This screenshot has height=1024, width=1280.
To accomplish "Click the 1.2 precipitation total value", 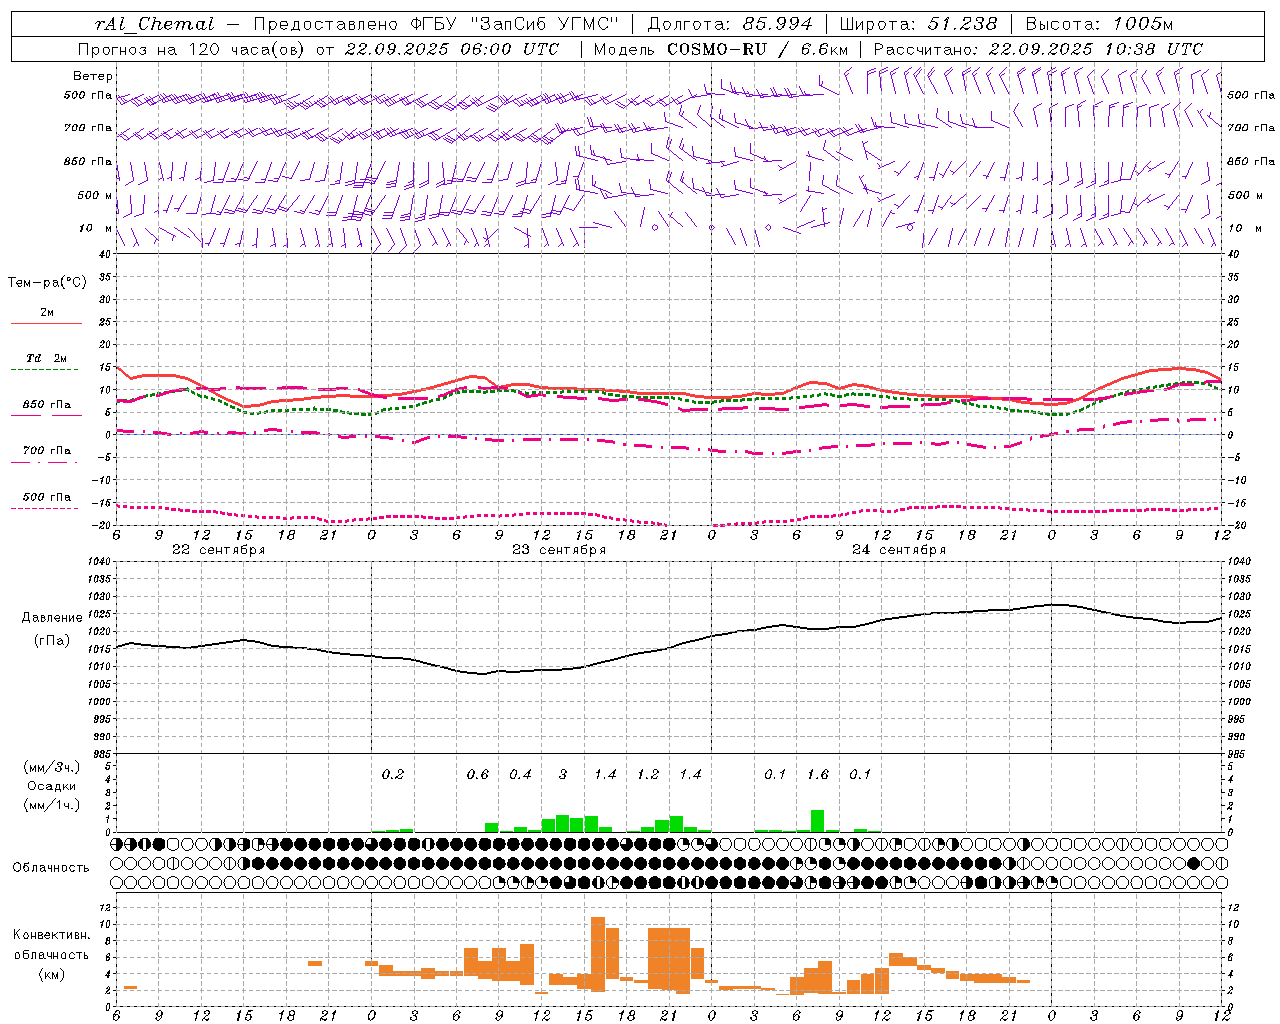I will coord(648,774).
